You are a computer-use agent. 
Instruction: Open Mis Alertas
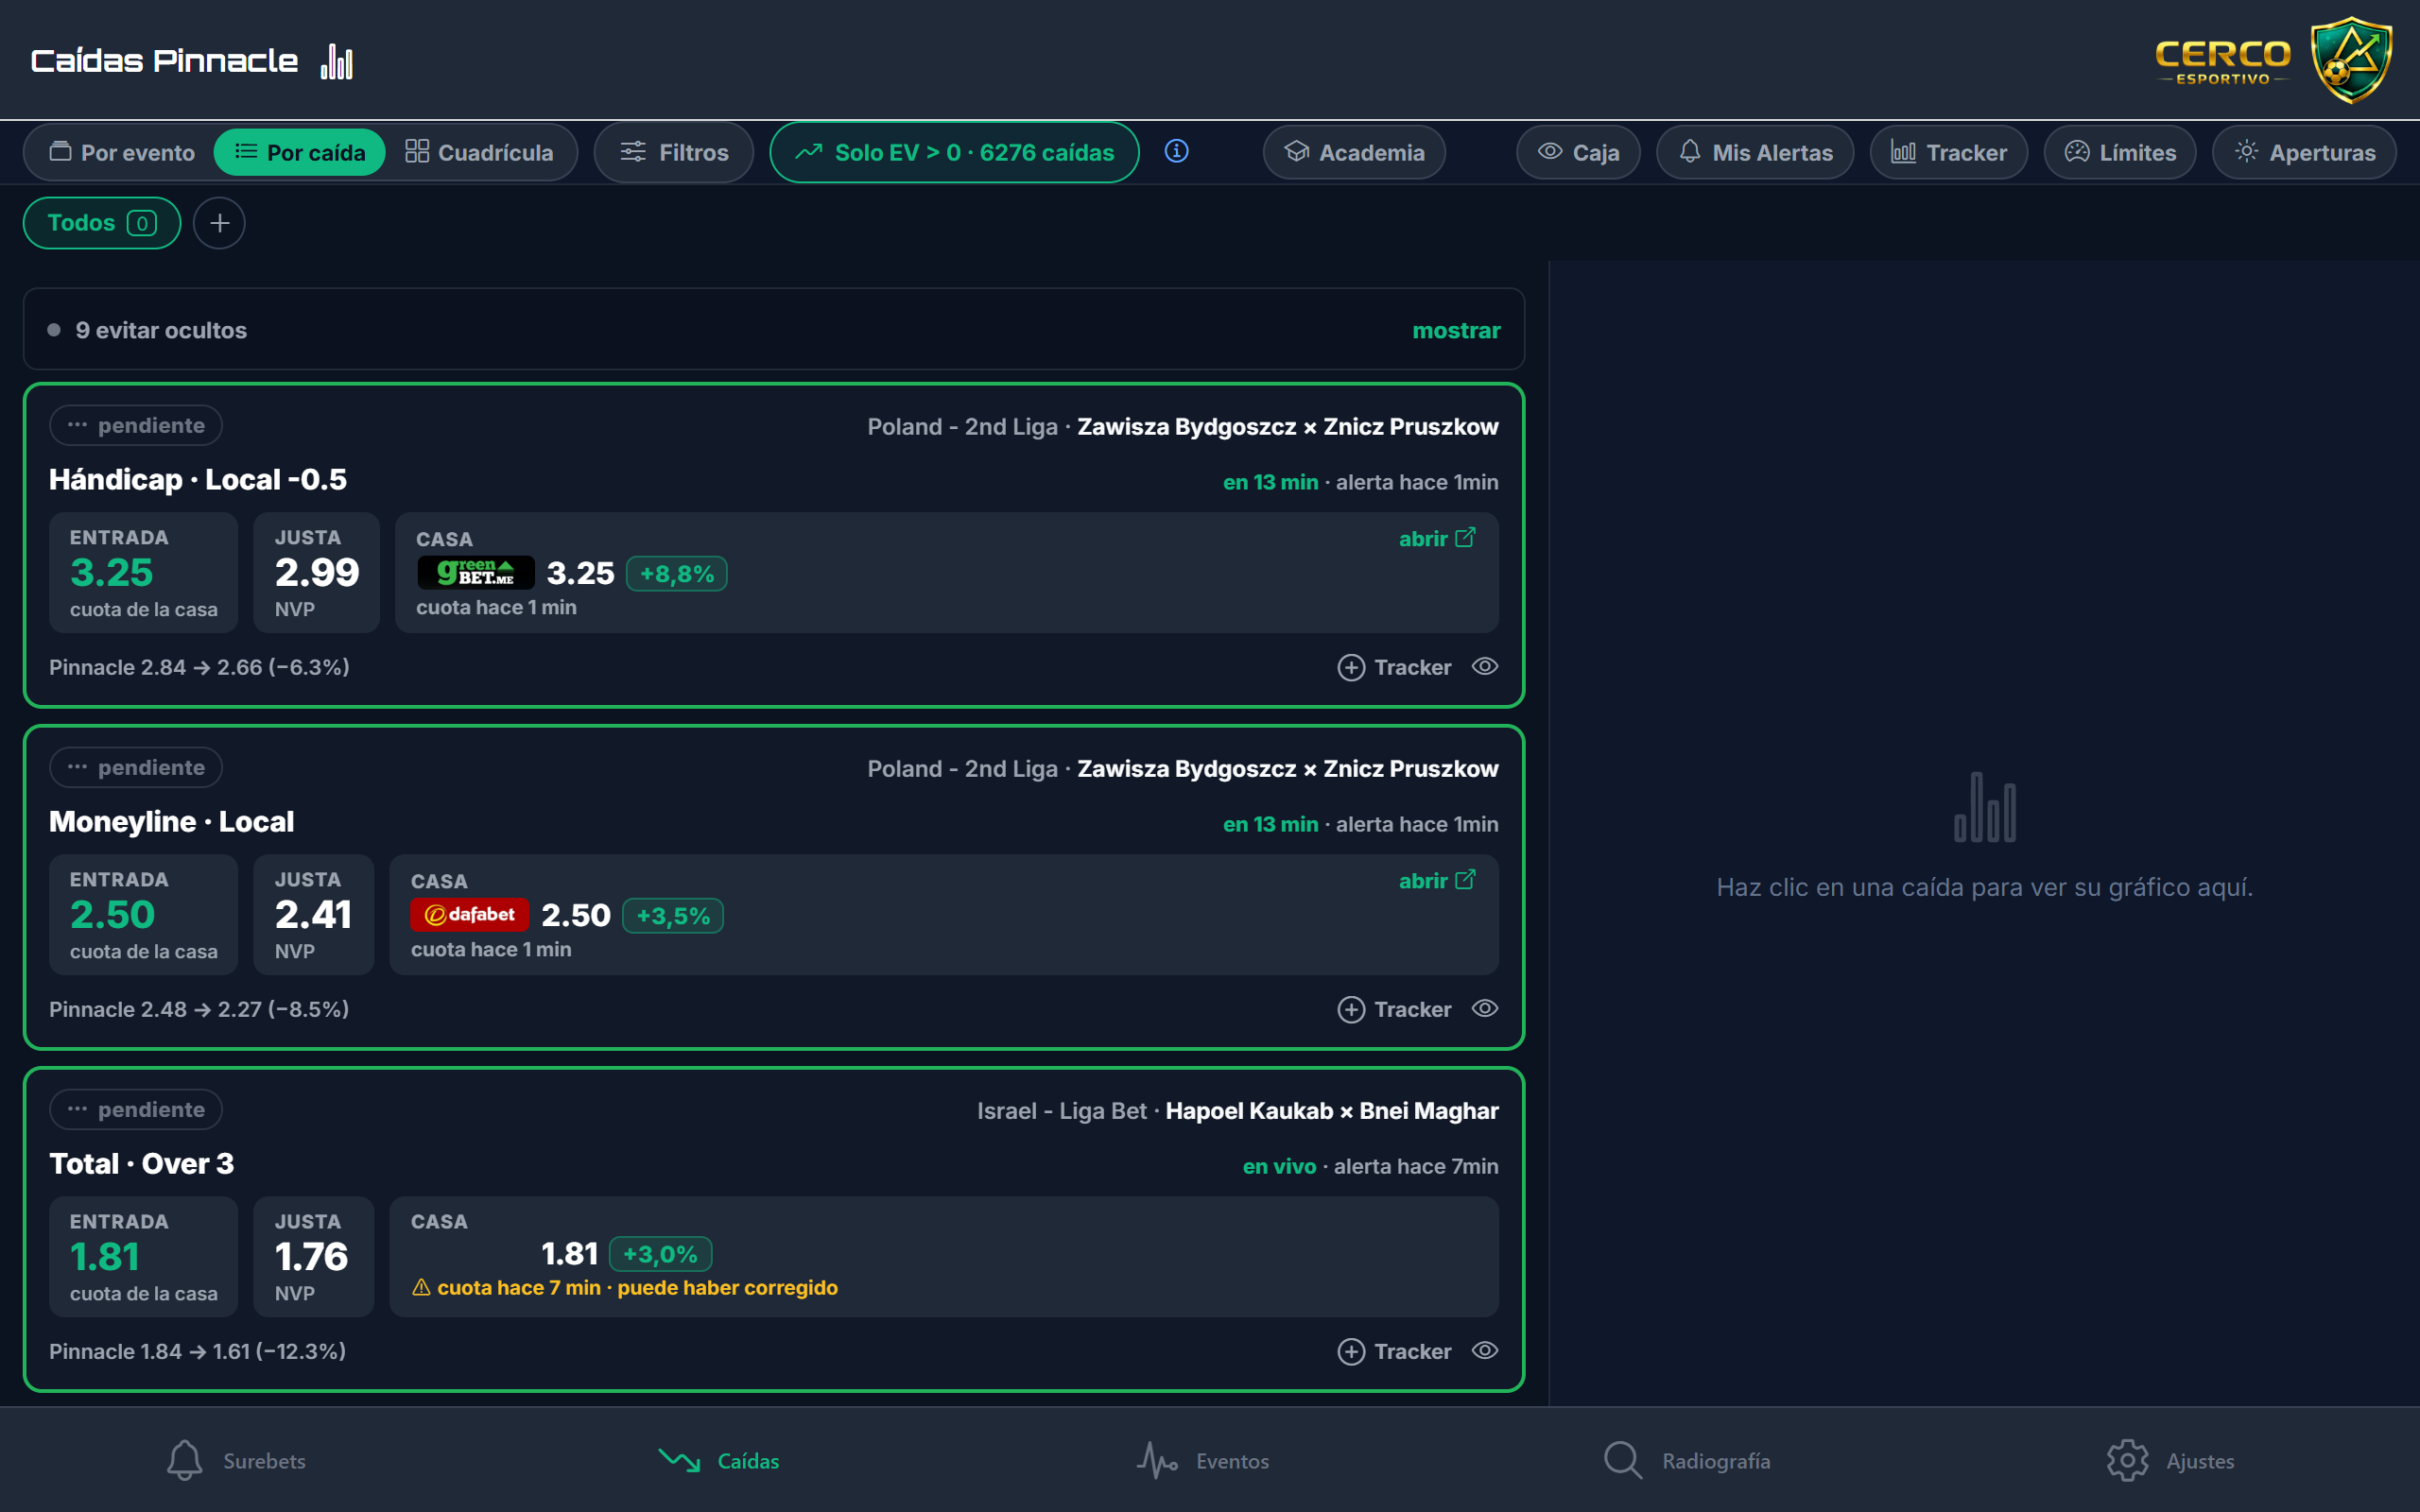[x=1755, y=152]
